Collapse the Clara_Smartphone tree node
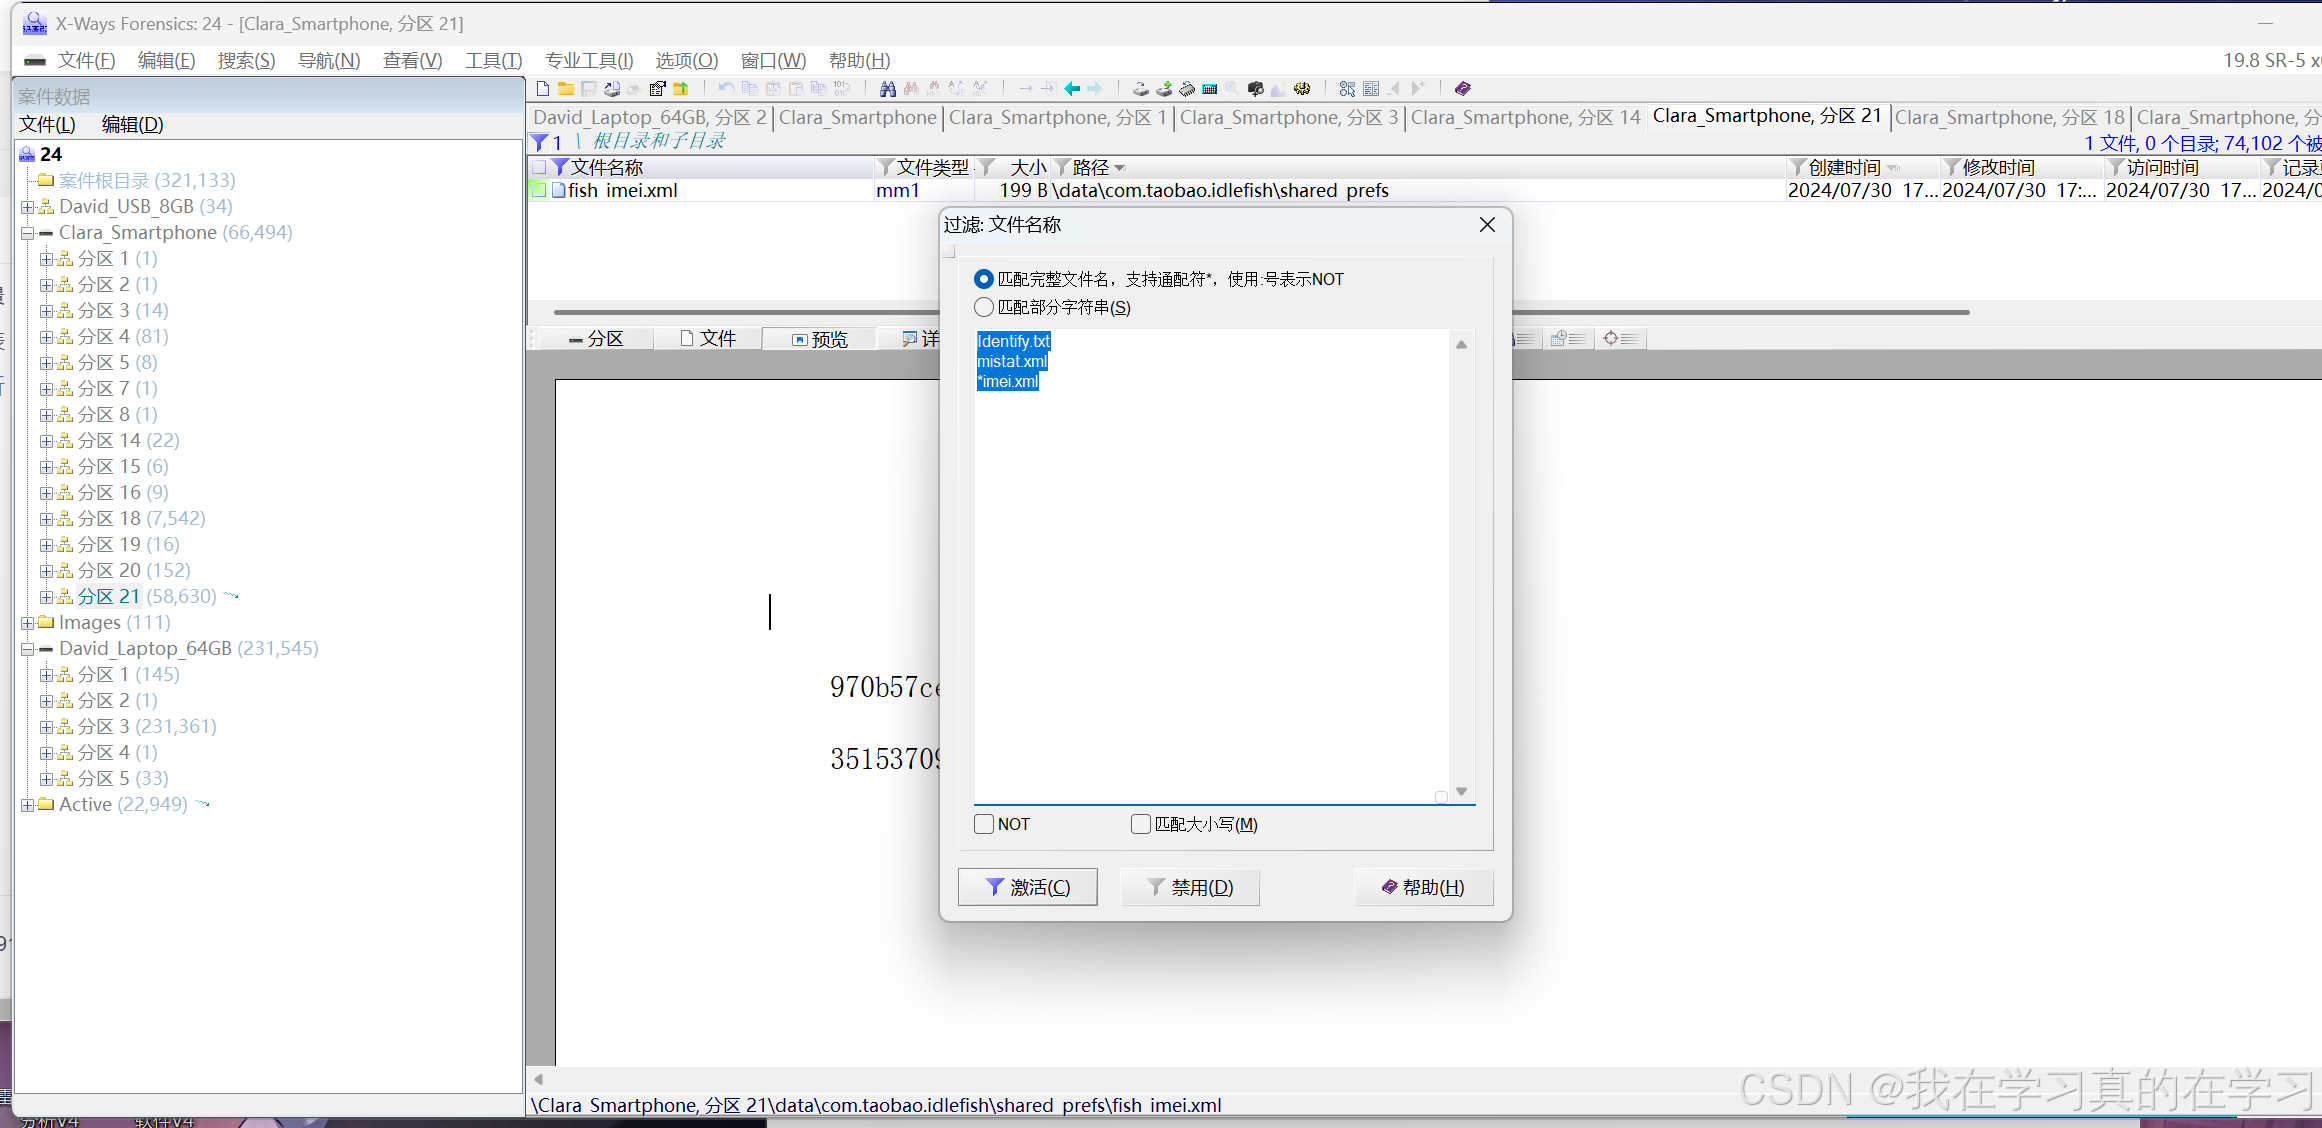2322x1128 pixels. click(27, 233)
